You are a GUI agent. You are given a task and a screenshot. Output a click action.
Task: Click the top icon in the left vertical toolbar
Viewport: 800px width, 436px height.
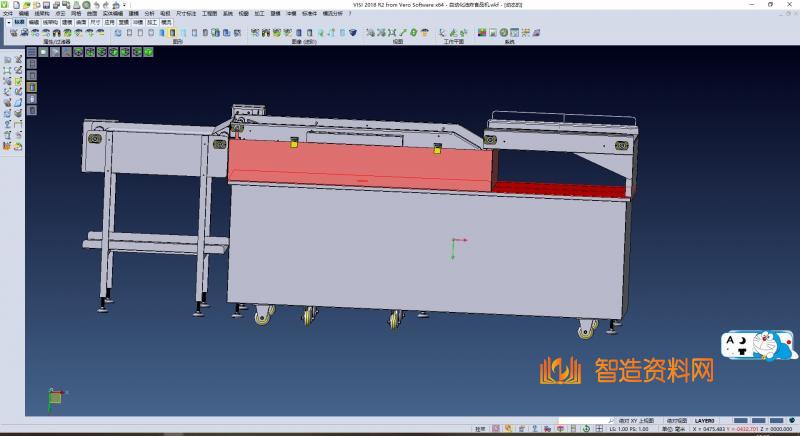tap(7, 60)
